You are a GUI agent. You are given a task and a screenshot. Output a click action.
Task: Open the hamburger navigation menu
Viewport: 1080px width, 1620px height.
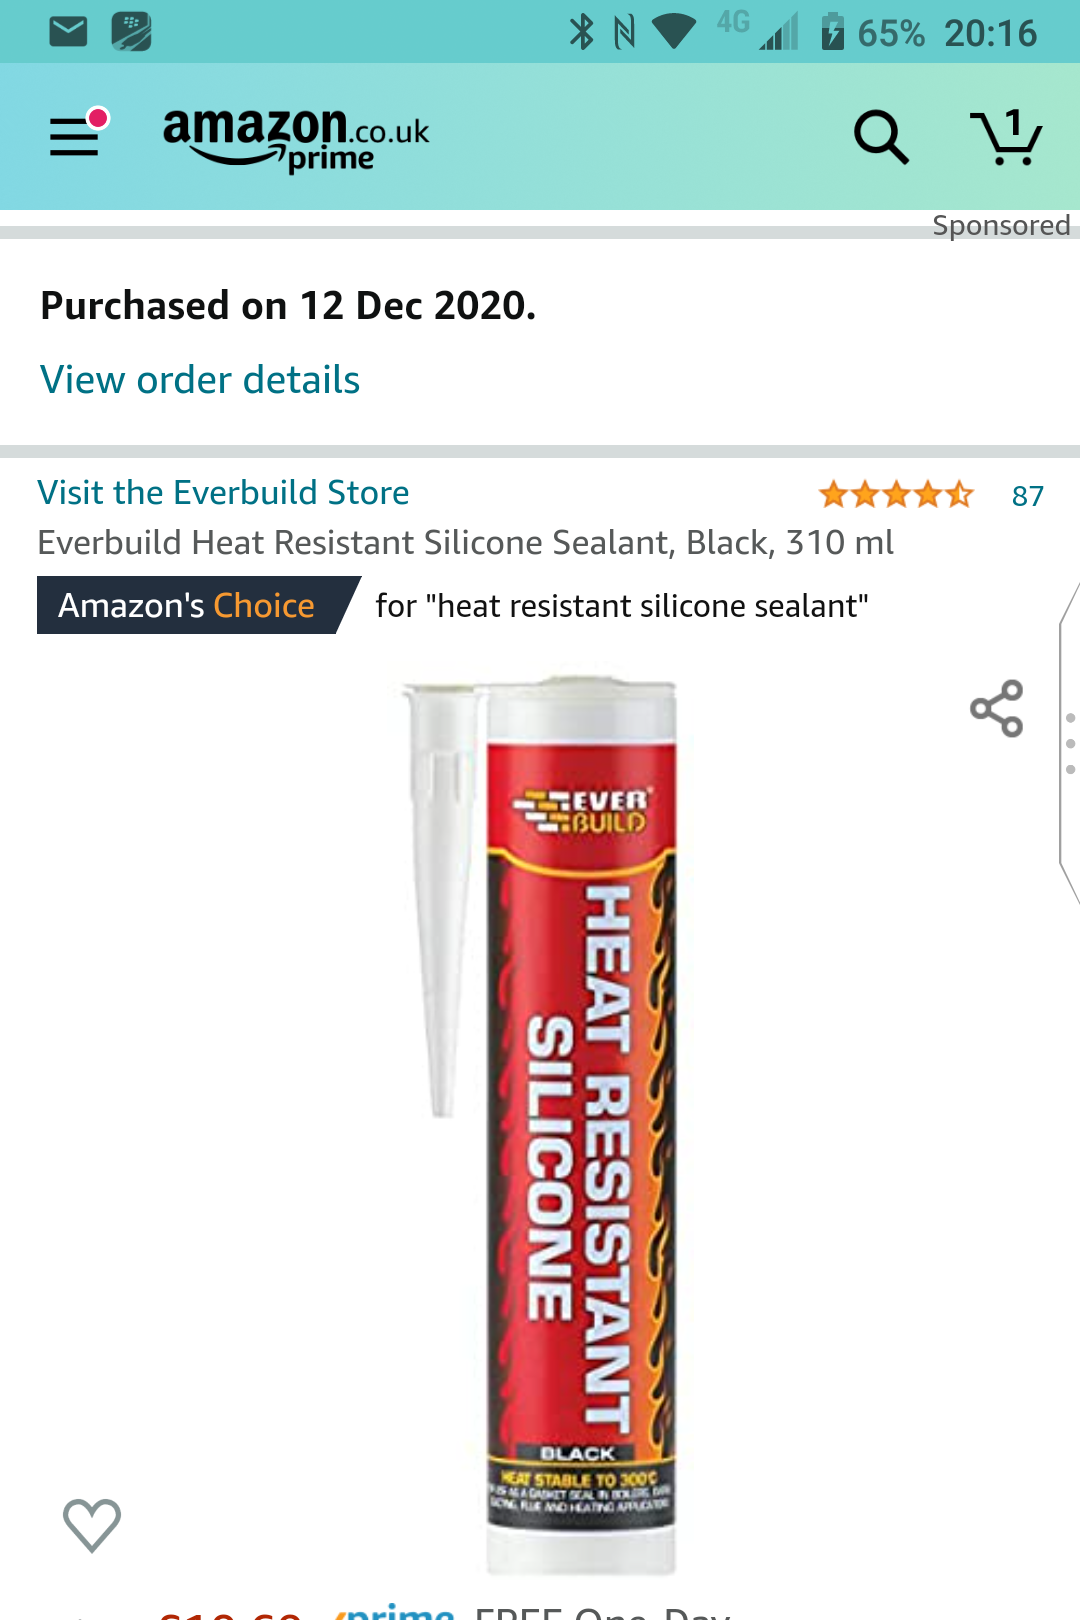click(76, 134)
